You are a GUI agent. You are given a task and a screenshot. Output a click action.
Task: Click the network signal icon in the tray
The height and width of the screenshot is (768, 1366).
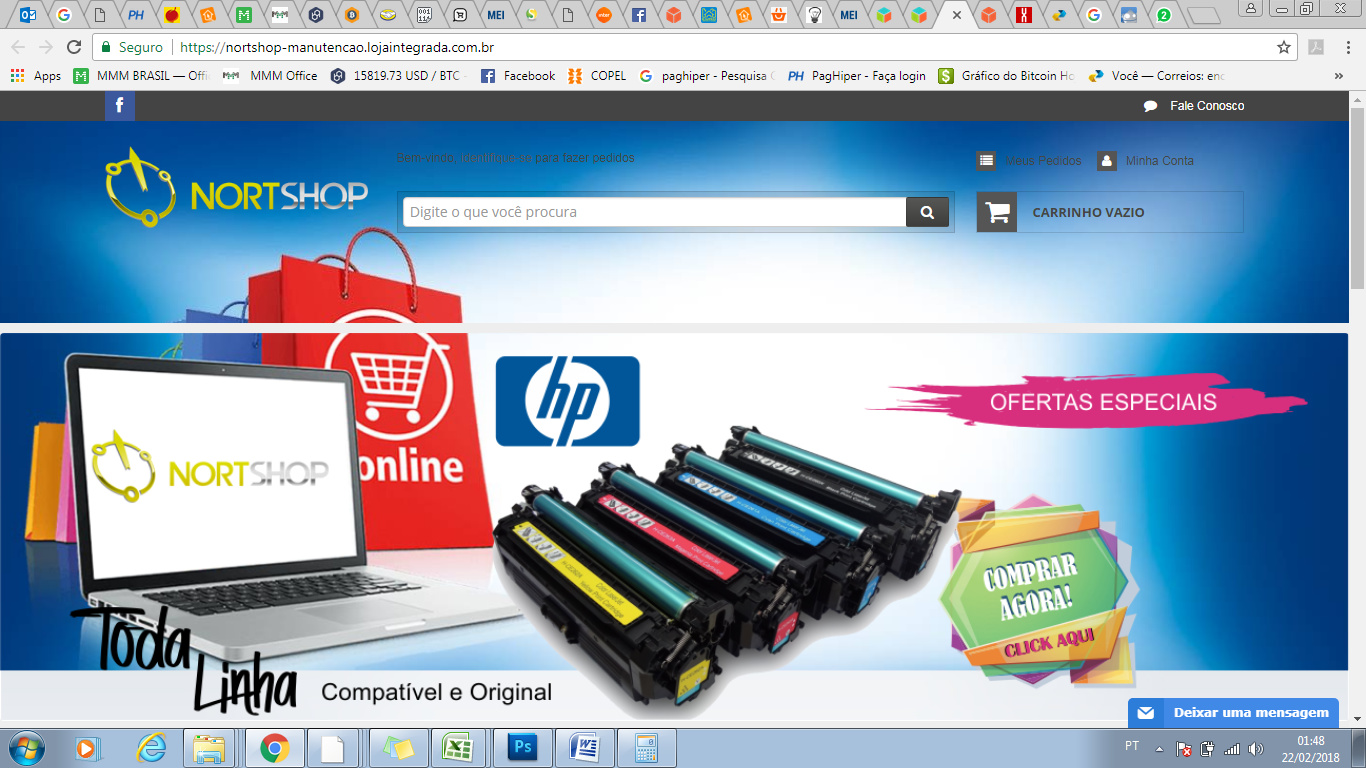click(1232, 748)
